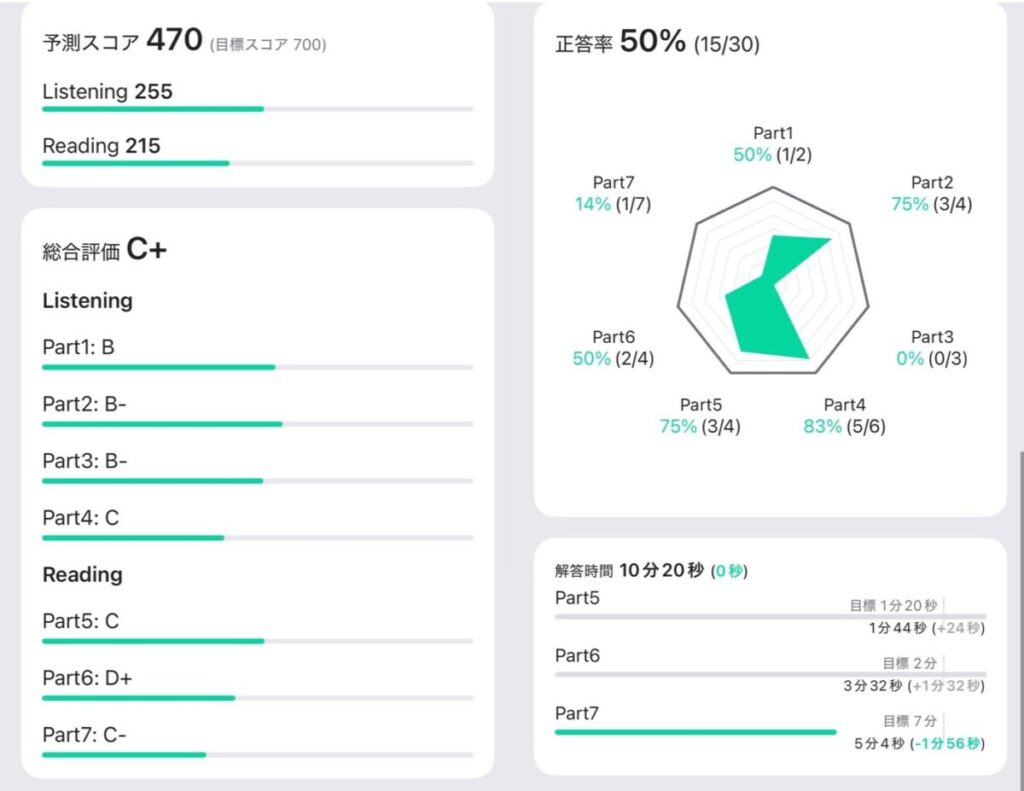Click the Part3 0% radar label
Image resolution: width=1024 pixels, height=791 pixels.
931,348
